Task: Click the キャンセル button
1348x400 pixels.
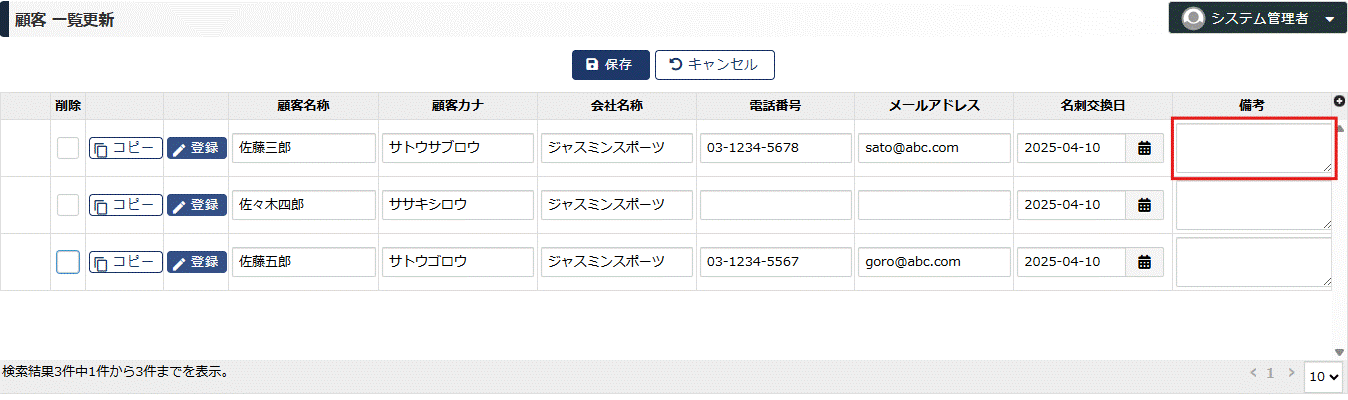Action: coord(715,64)
